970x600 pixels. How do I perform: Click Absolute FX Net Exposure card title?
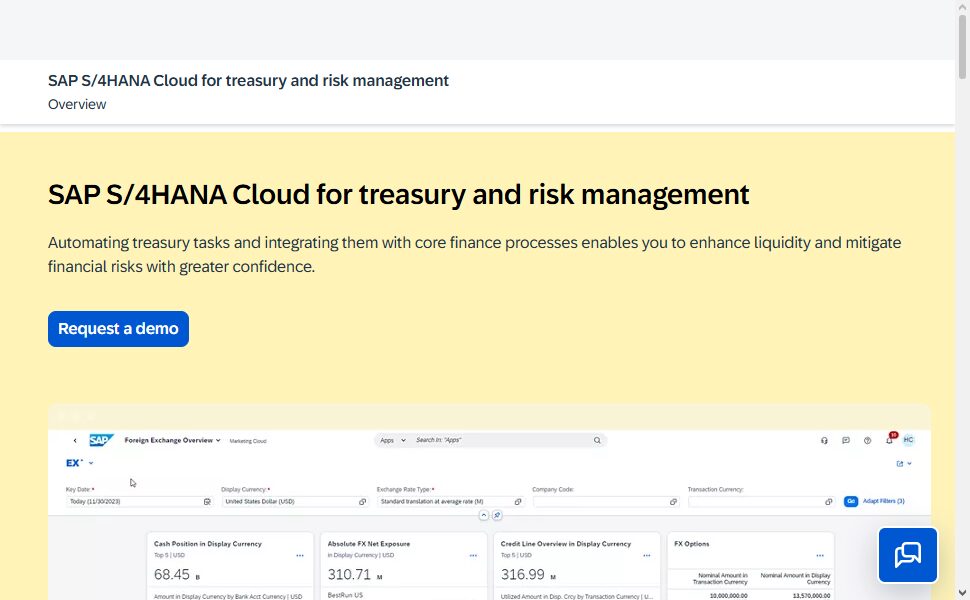tap(369, 544)
